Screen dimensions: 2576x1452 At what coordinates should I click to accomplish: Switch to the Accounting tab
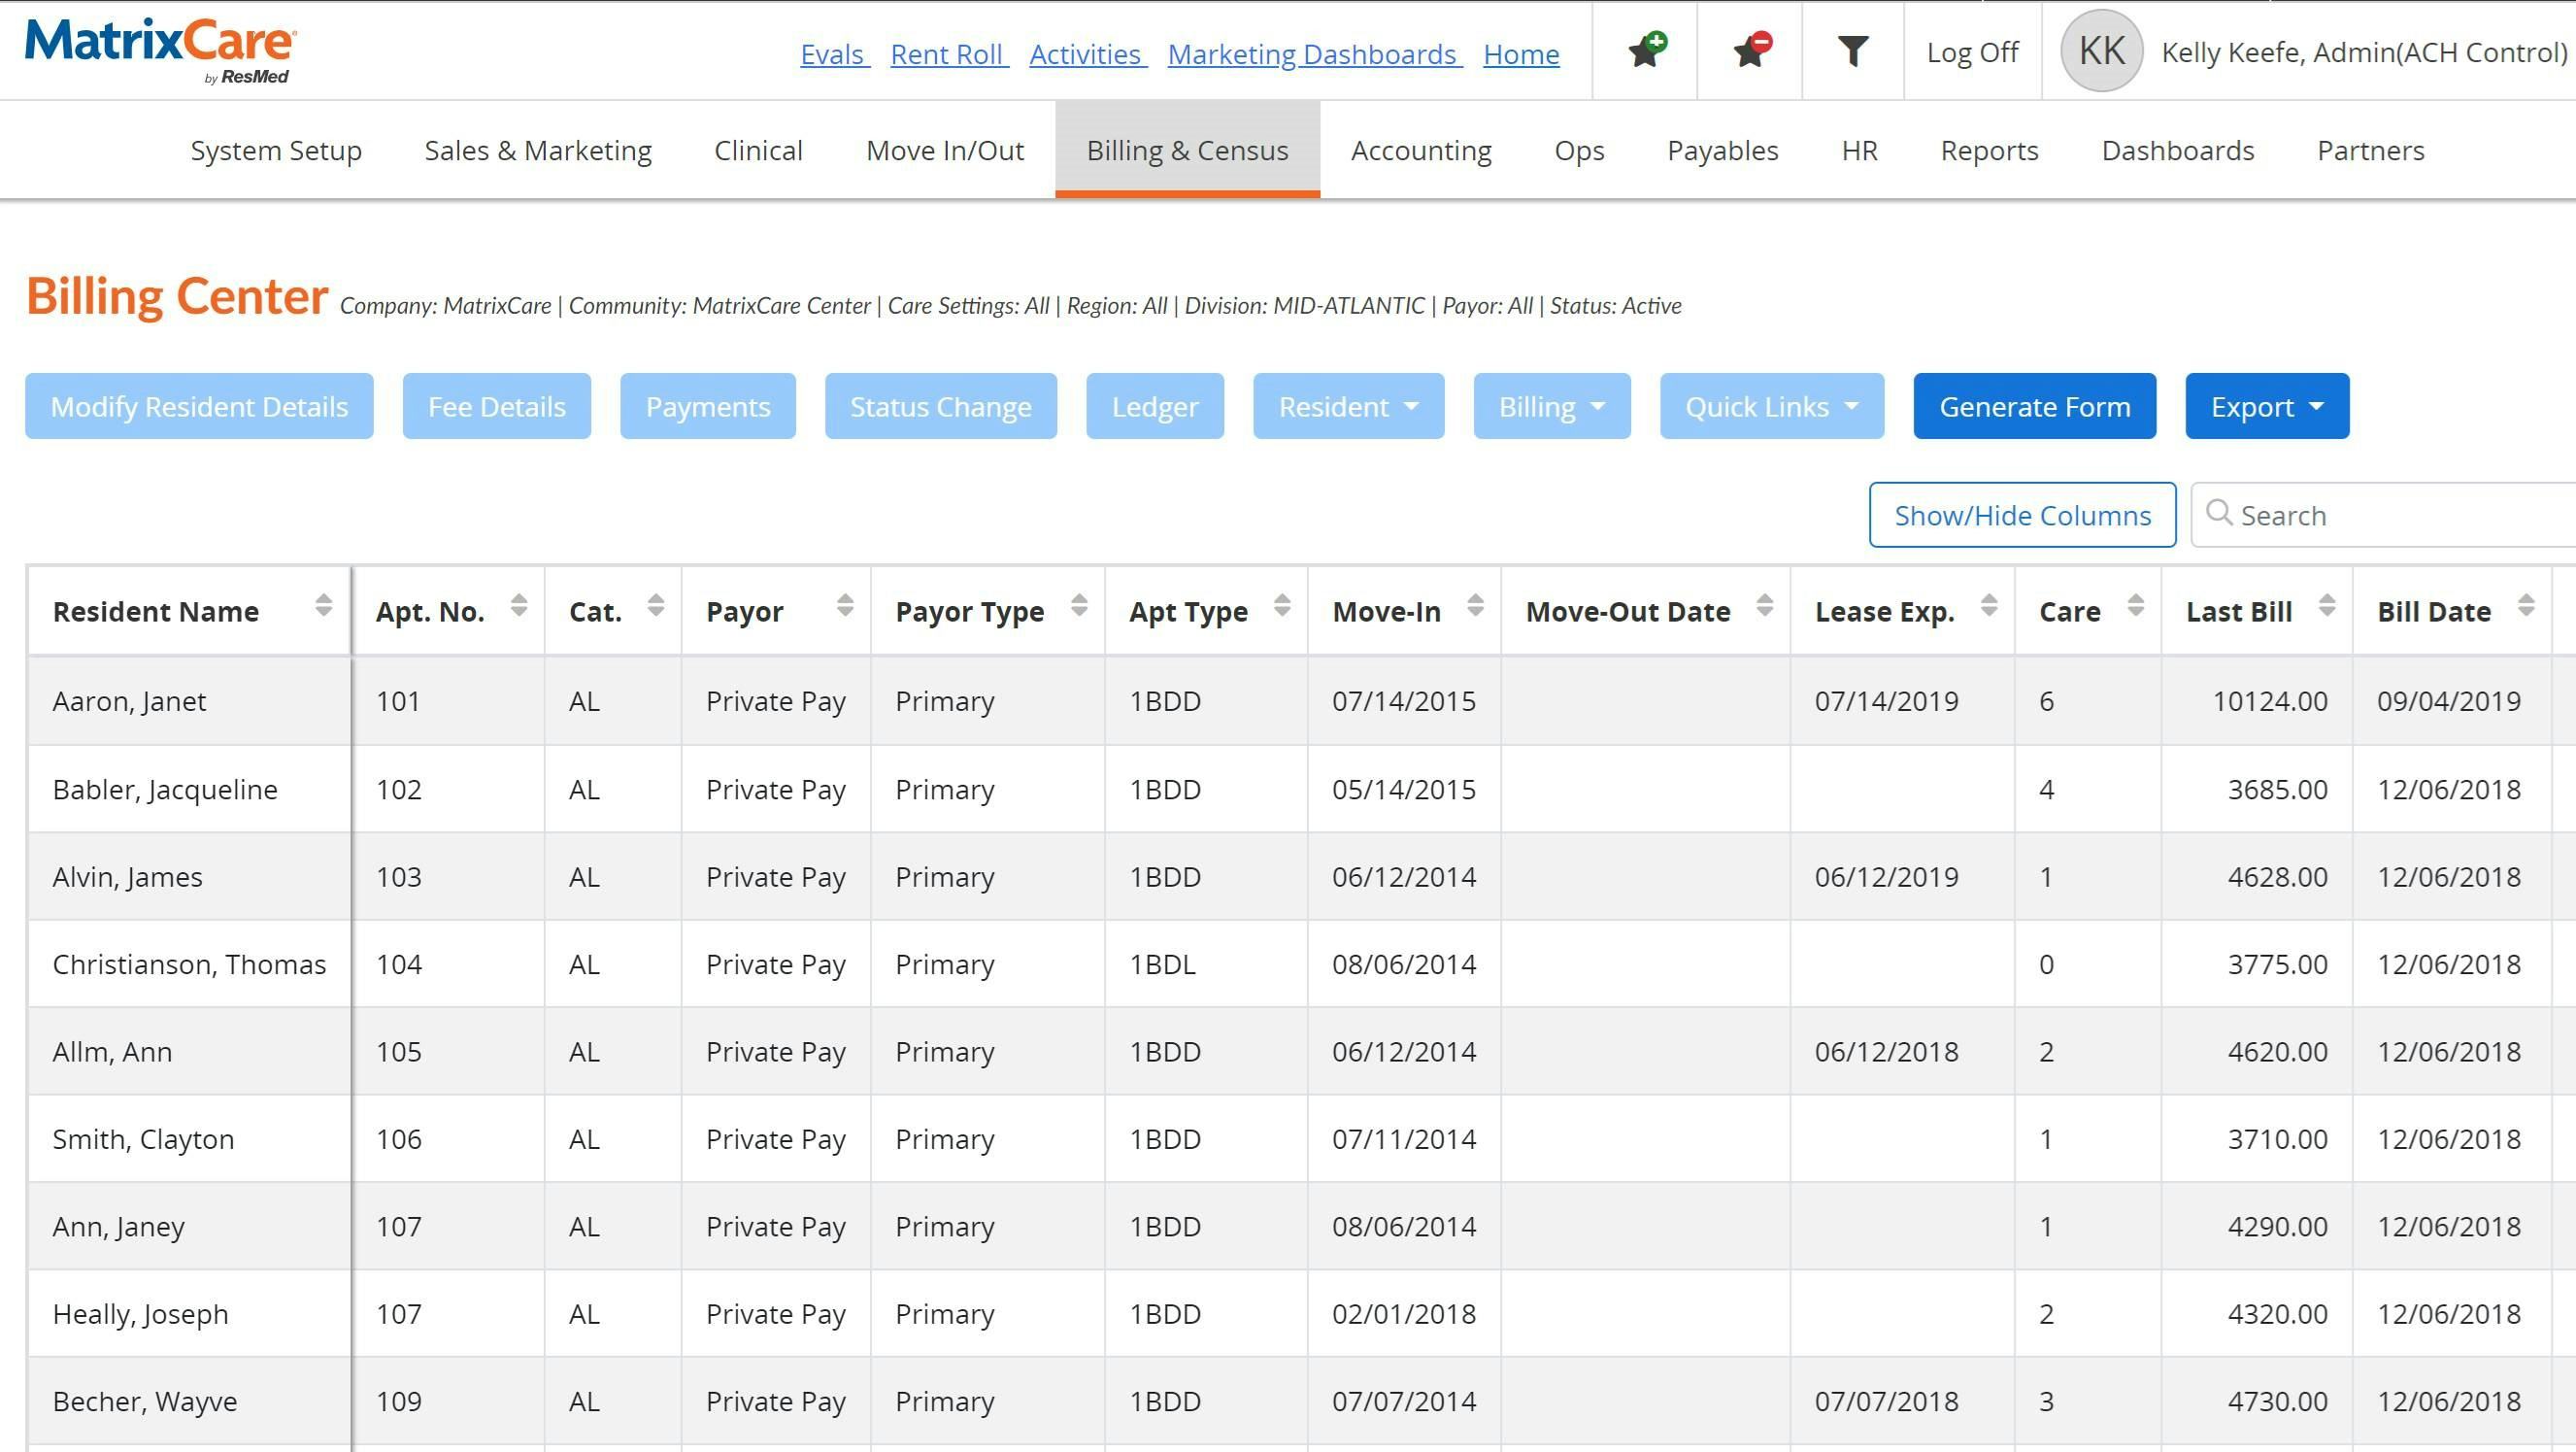point(1420,150)
